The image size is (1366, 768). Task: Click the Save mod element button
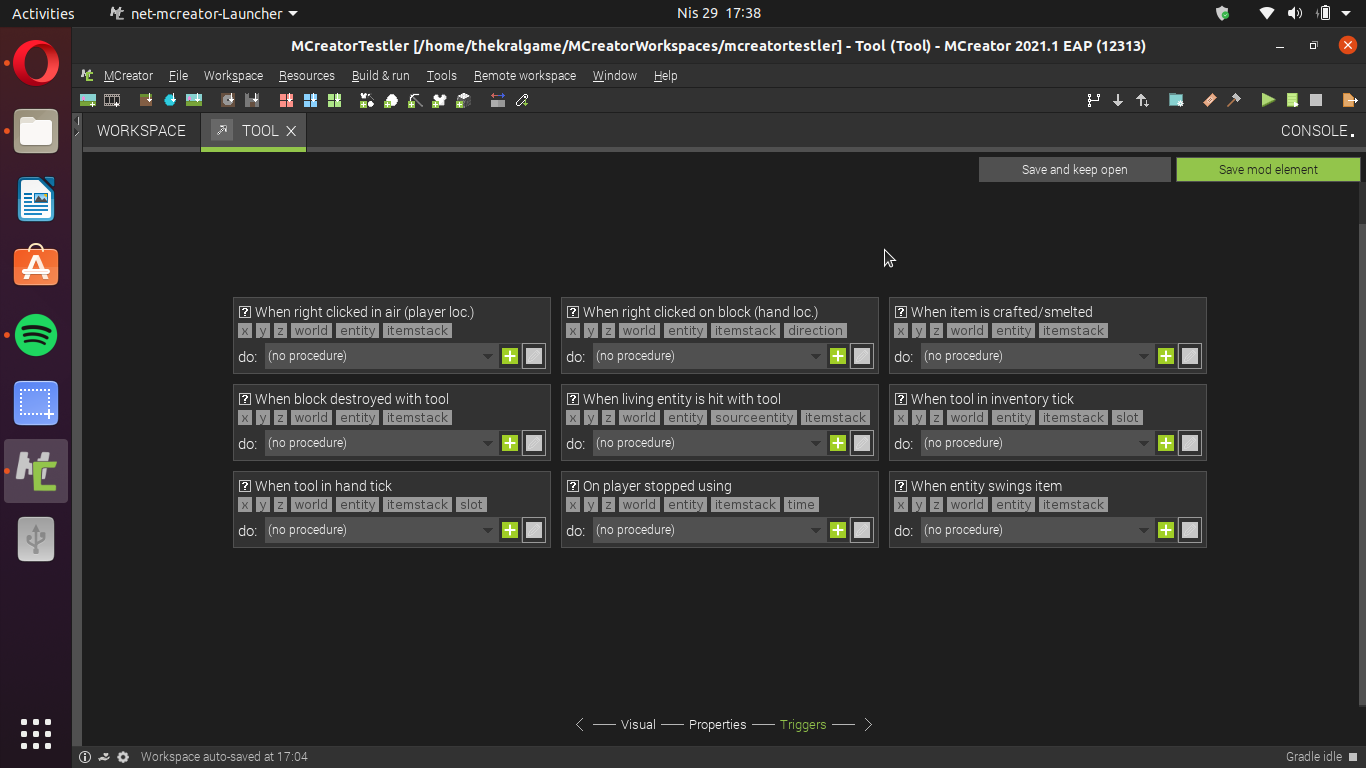[x=1268, y=170]
